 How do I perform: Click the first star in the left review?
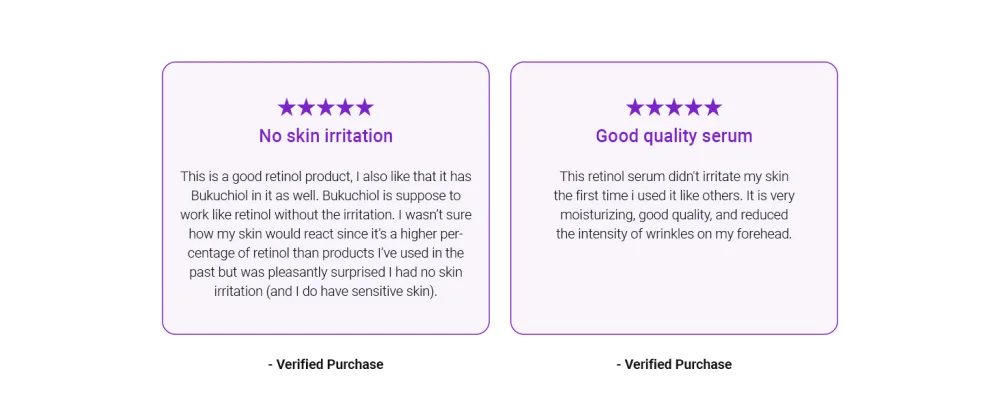coord(287,107)
